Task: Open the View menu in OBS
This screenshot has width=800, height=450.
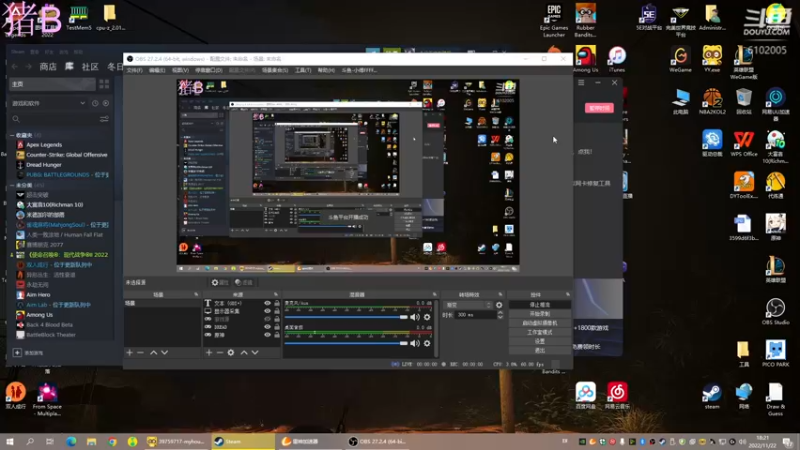Action: tap(180, 70)
